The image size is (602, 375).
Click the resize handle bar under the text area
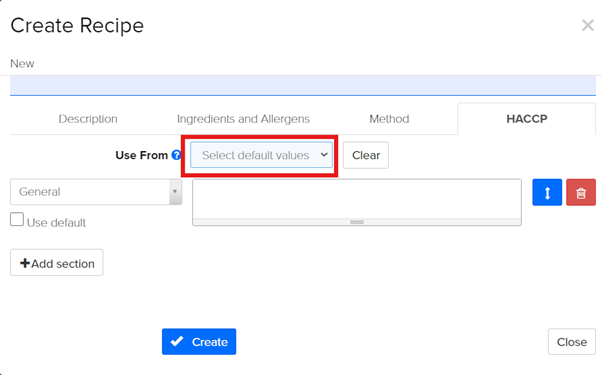point(357,222)
